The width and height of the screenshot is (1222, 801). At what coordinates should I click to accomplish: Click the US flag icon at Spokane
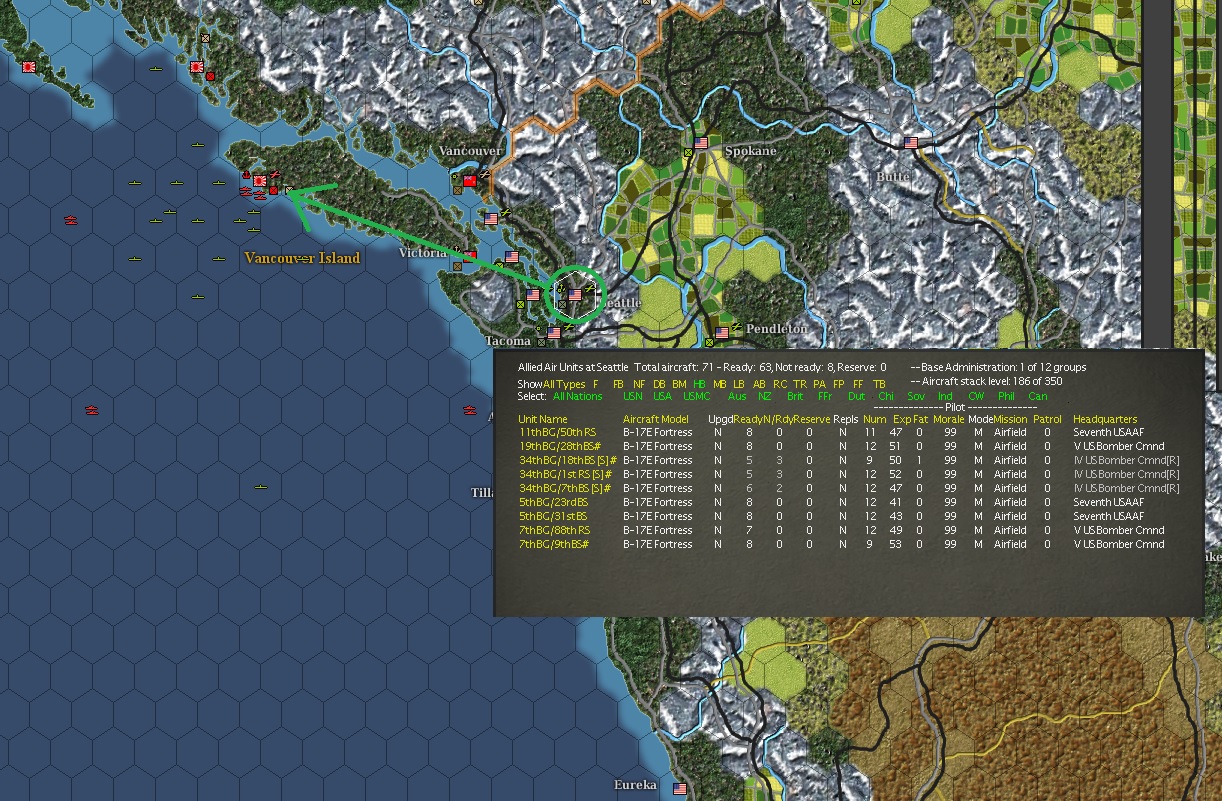[x=701, y=143]
